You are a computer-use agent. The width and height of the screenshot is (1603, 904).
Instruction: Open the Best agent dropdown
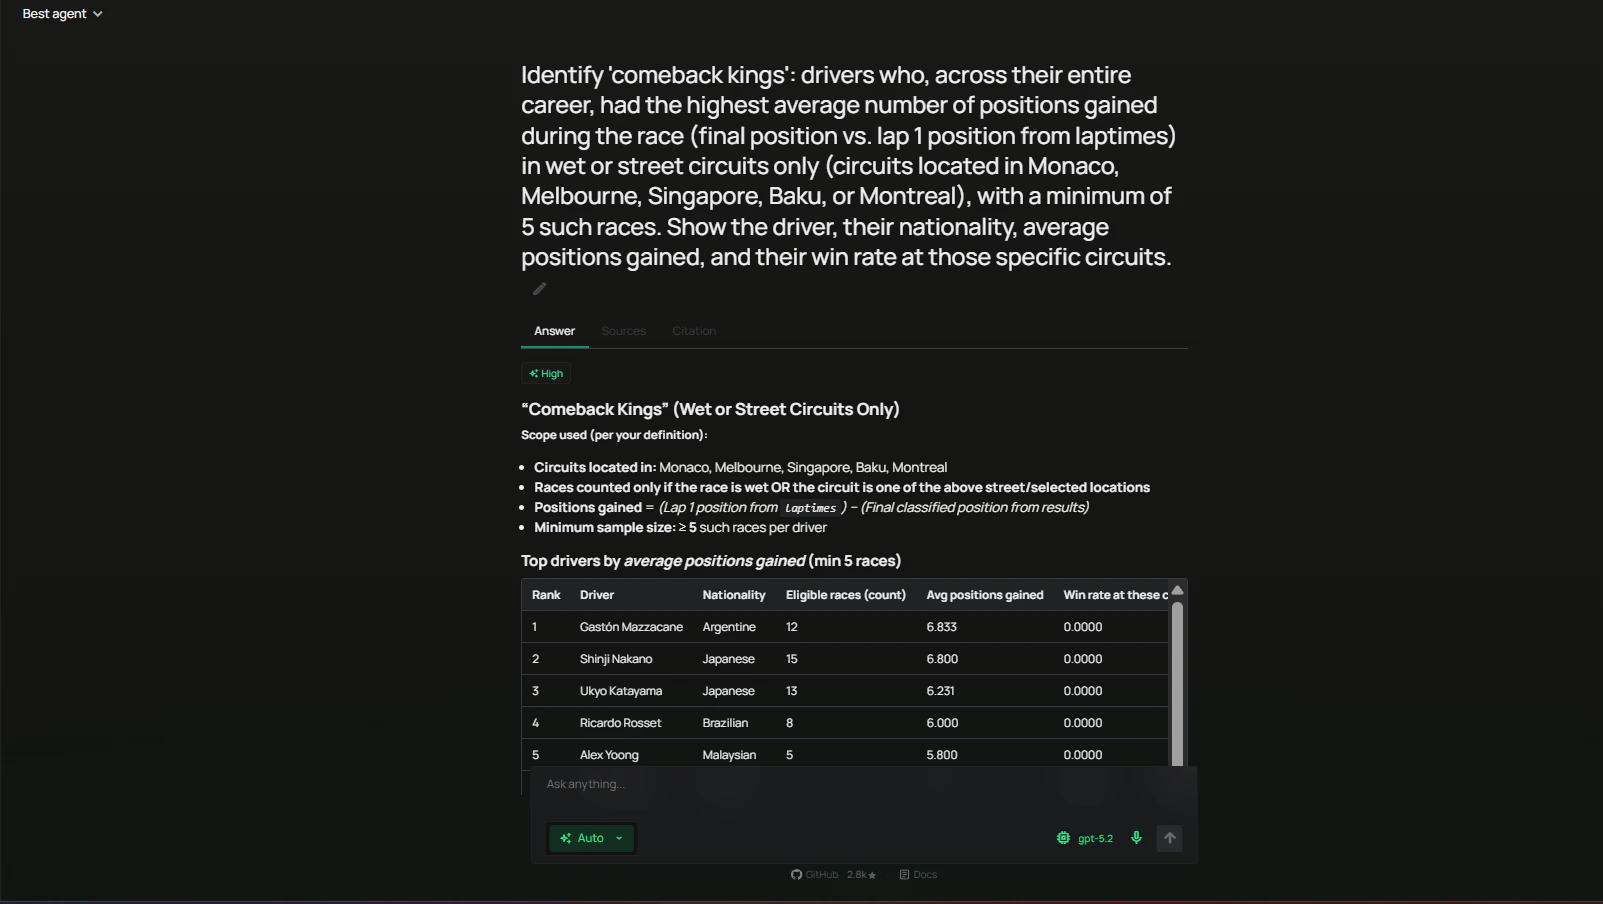click(x=62, y=14)
